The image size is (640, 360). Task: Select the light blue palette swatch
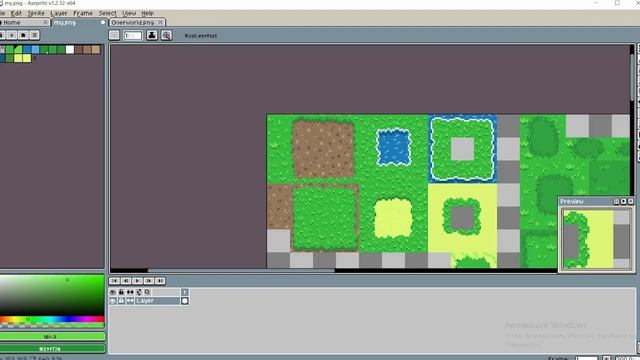click(x=36, y=50)
